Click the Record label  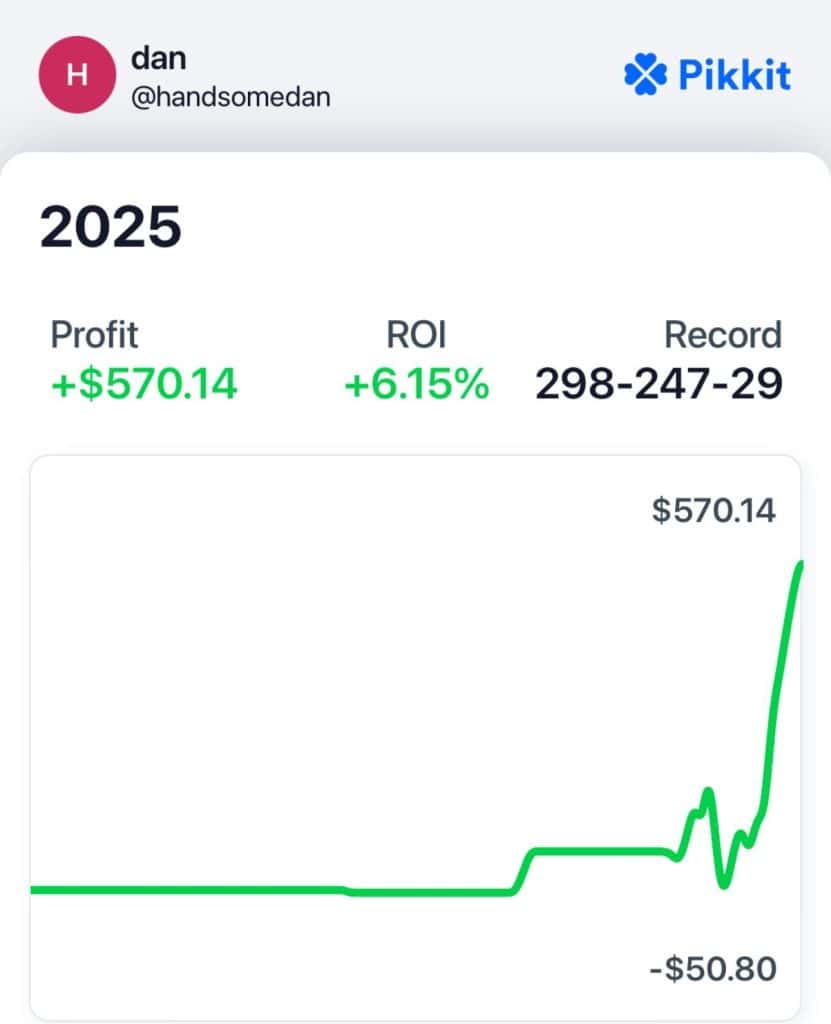[723, 335]
